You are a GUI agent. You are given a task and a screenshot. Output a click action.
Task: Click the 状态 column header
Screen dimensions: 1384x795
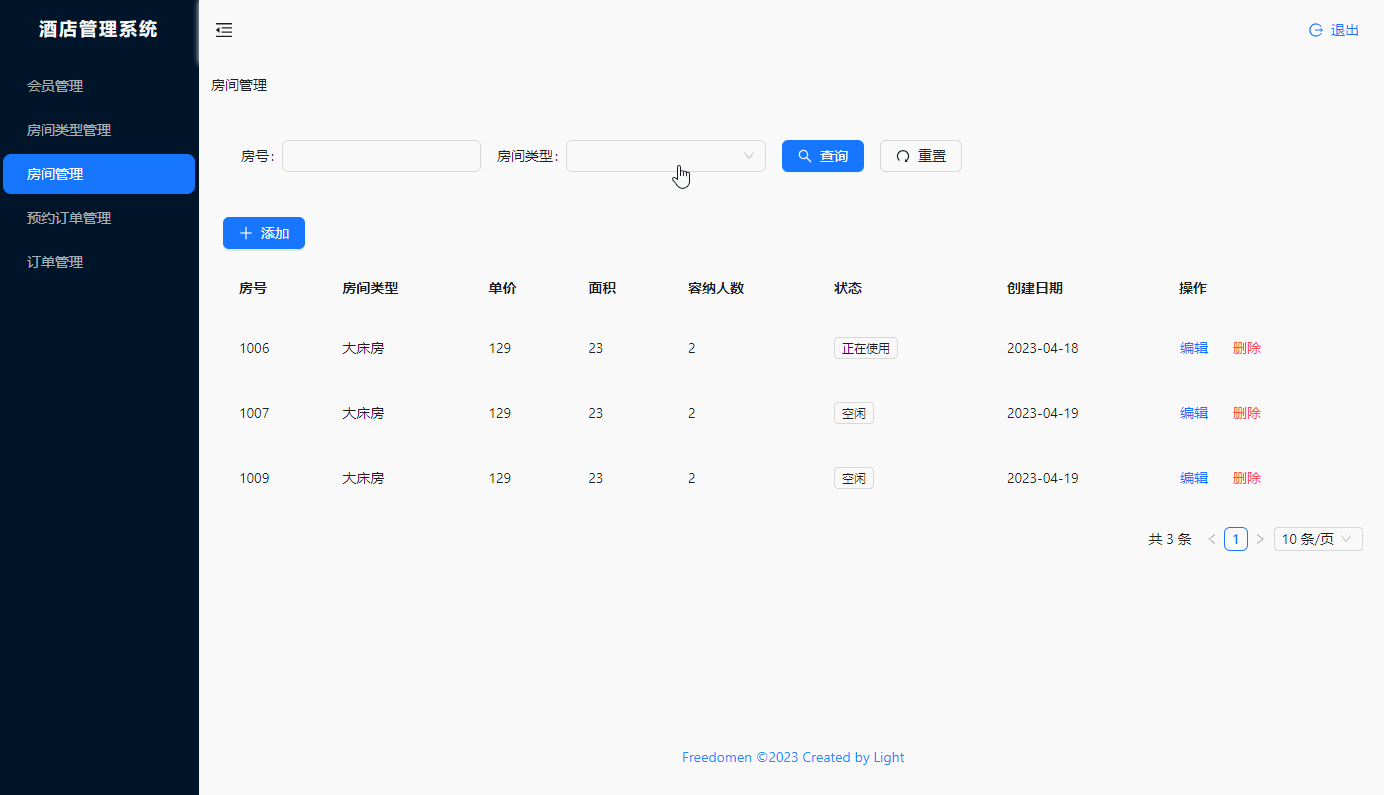click(848, 288)
